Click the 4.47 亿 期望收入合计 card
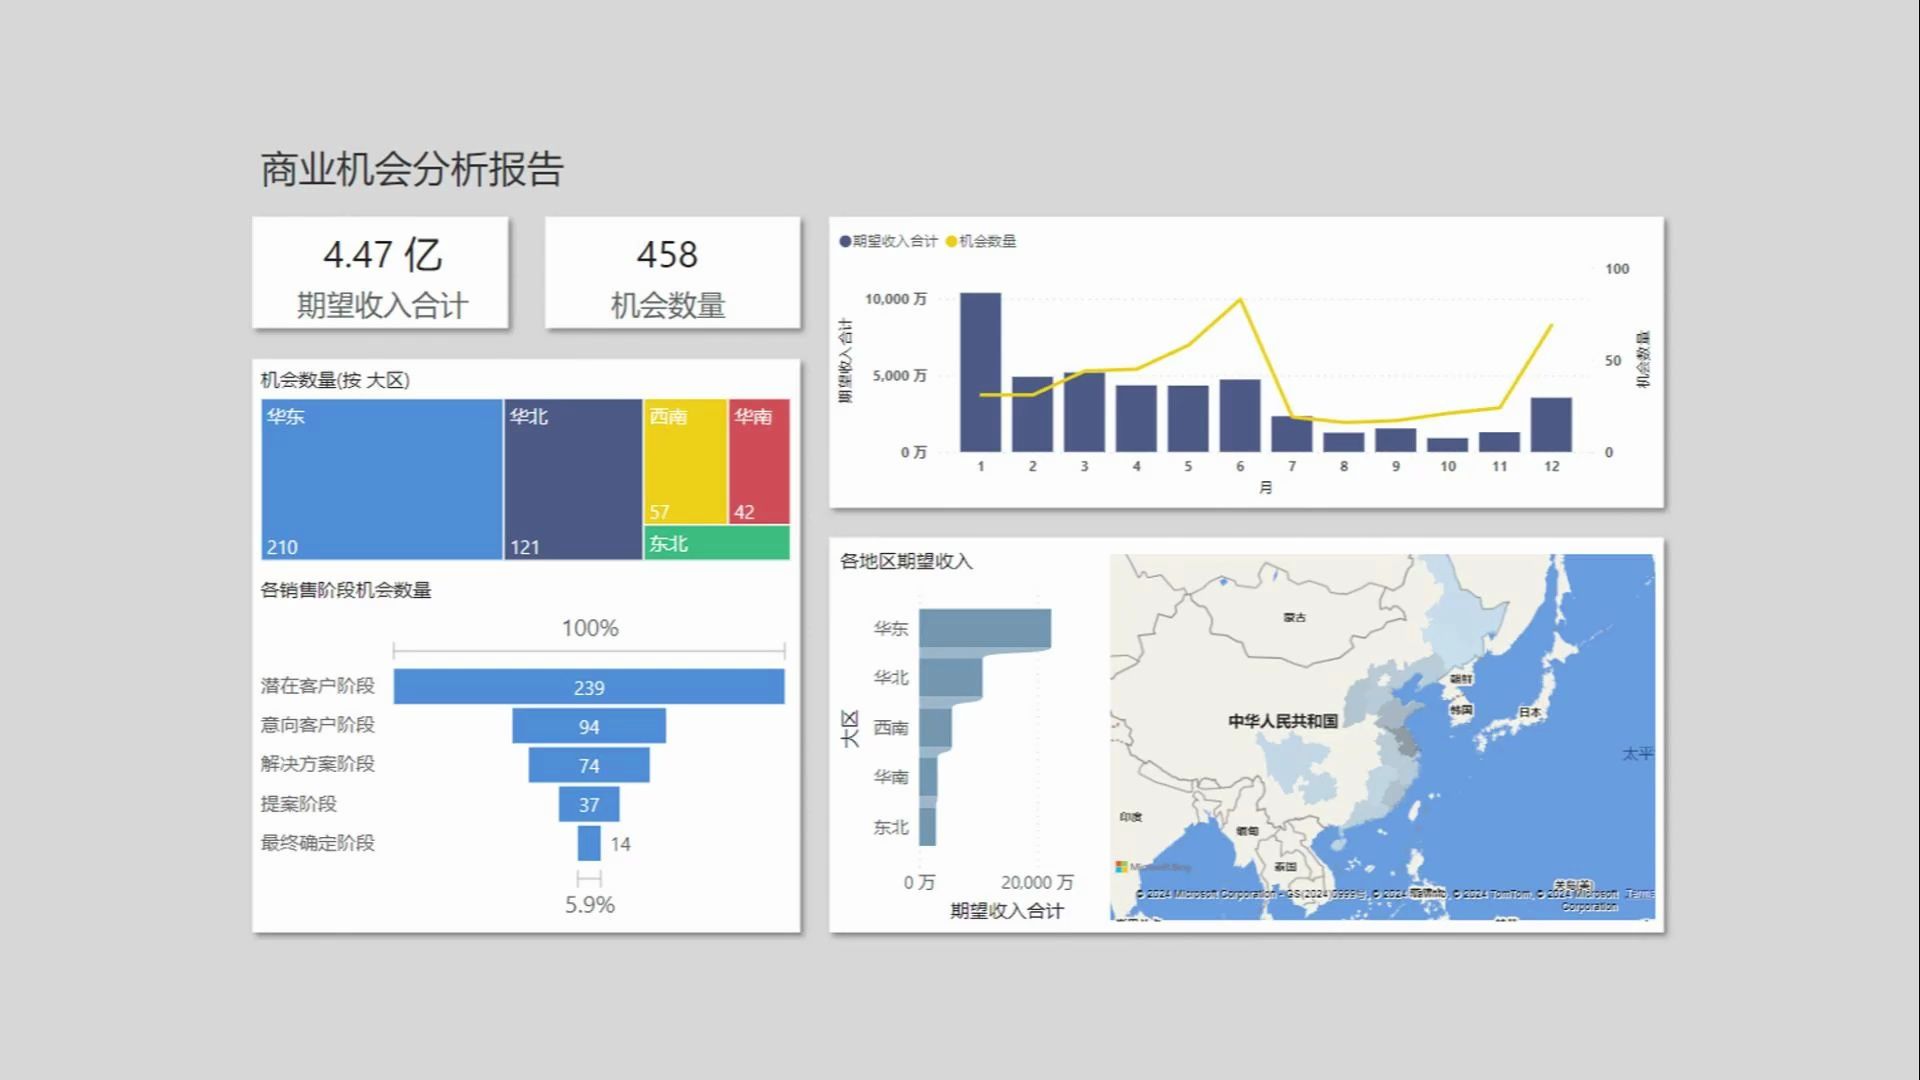Image resolution: width=1920 pixels, height=1080 pixels. pyautogui.click(x=381, y=273)
